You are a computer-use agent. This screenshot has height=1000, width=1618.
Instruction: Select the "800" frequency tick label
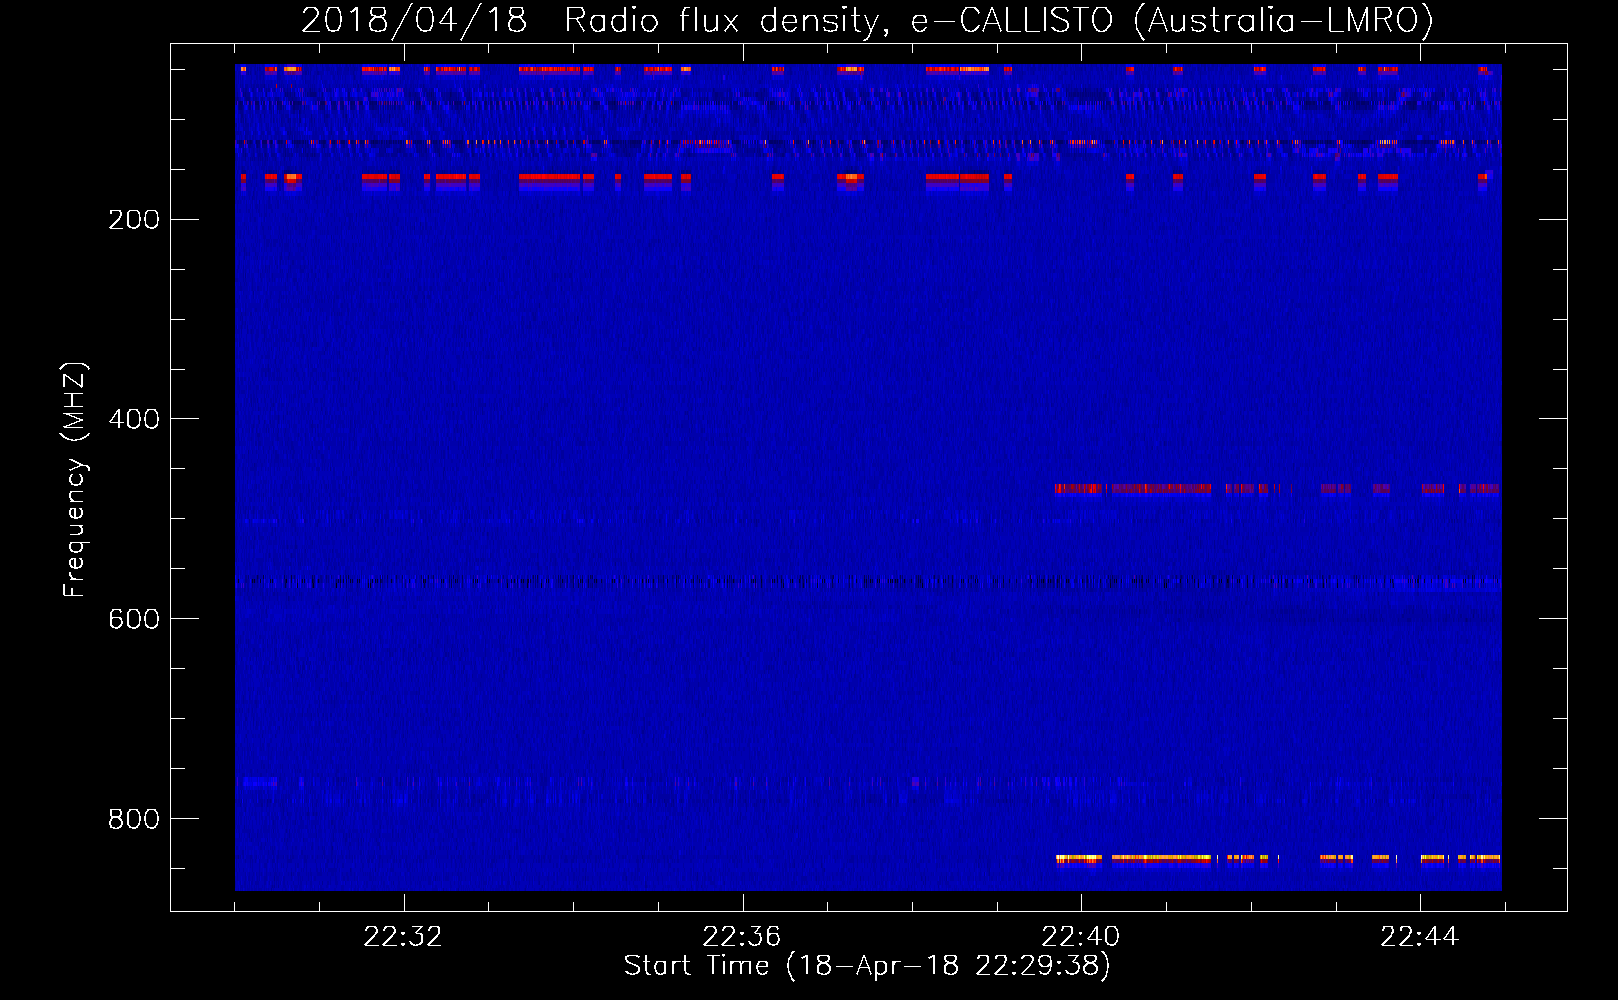[134, 819]
